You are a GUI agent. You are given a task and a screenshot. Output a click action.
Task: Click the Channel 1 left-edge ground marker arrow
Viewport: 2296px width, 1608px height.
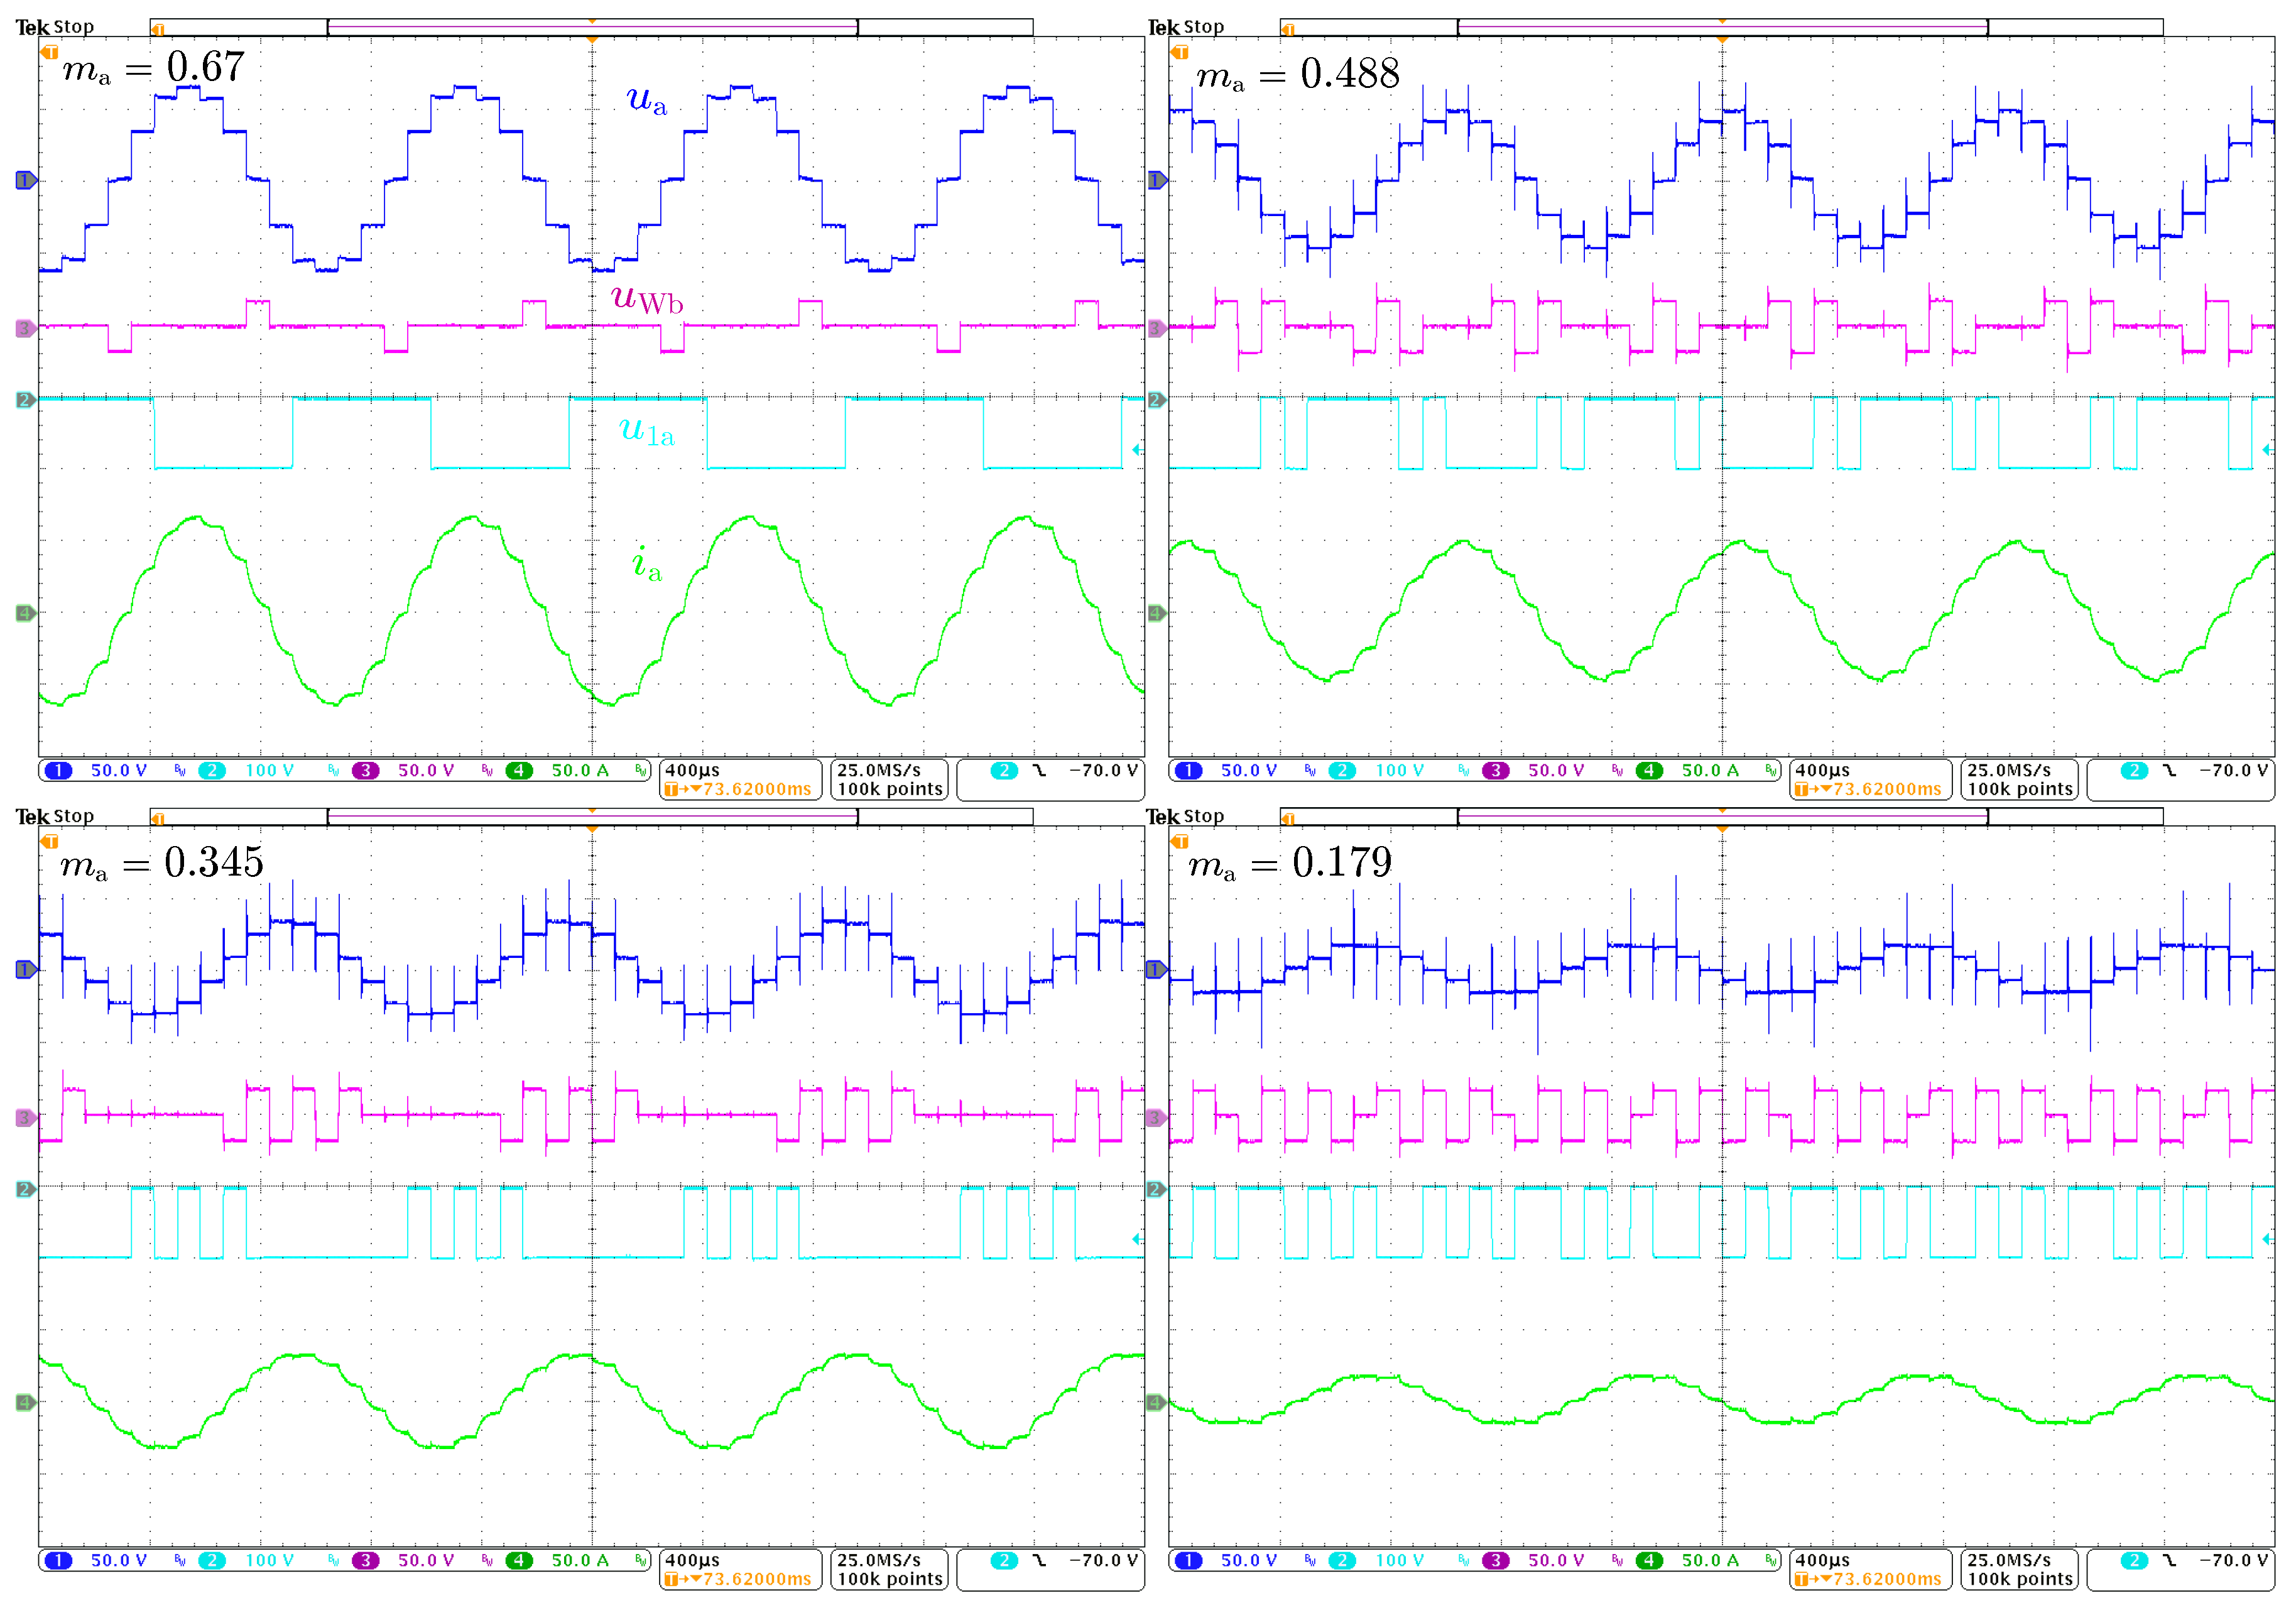click(26, 181)
